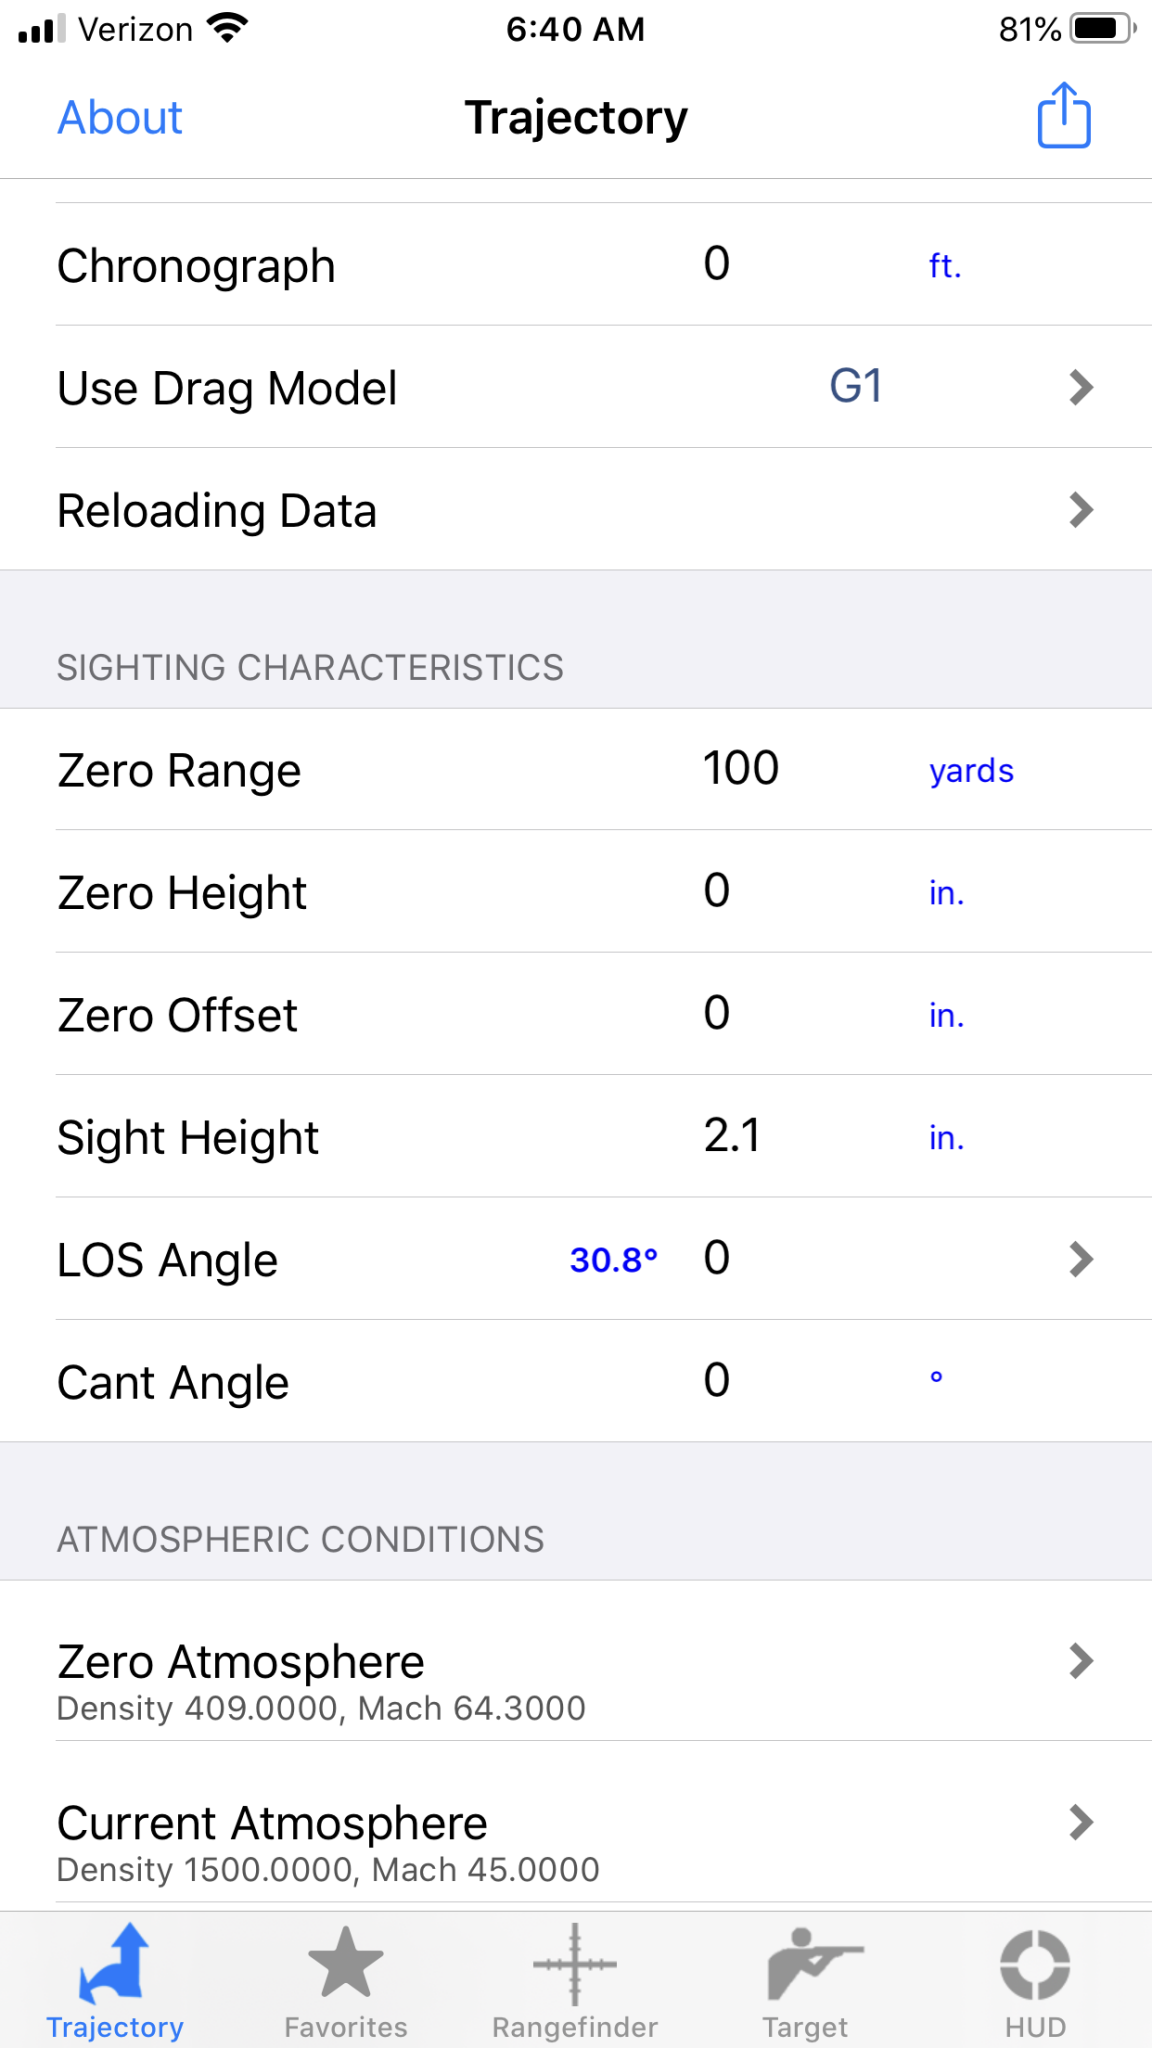Edit the Zero Height value field
Image resolution: width=1152 pixels, height=2048 pixels.
coord(717,890)
